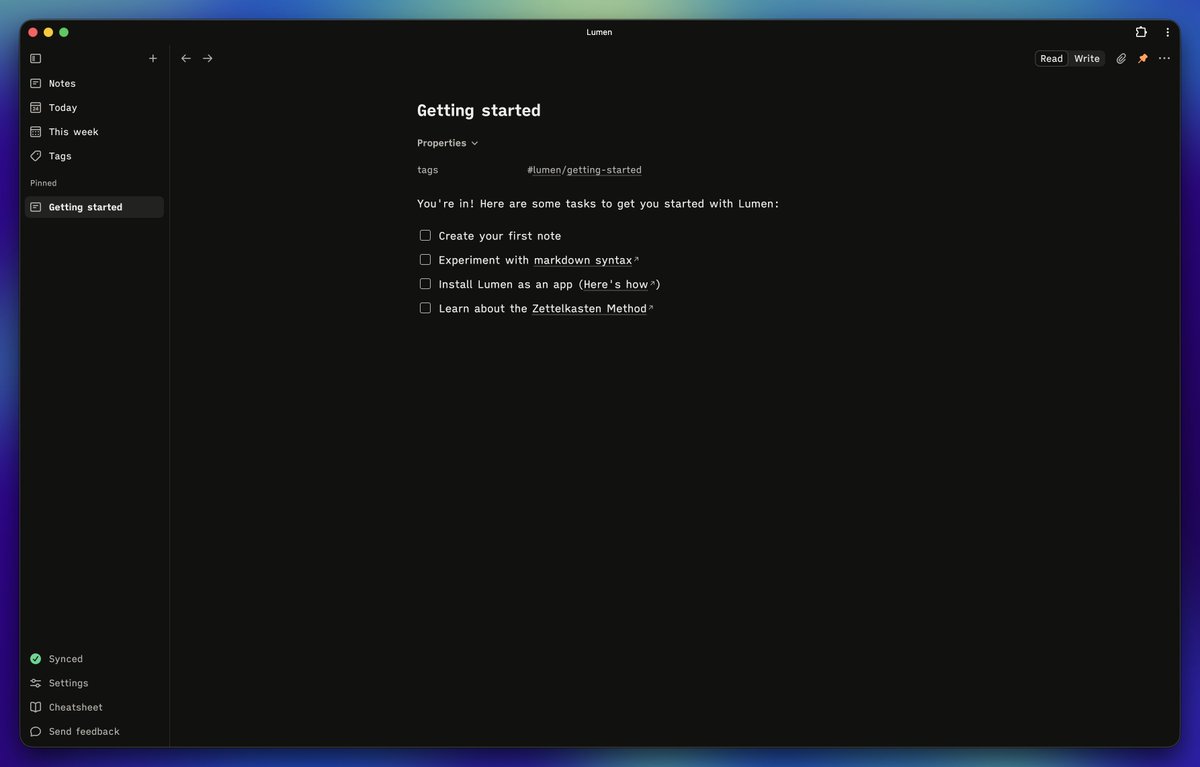Click the Cheatsheet book icon

click(36, 707)
